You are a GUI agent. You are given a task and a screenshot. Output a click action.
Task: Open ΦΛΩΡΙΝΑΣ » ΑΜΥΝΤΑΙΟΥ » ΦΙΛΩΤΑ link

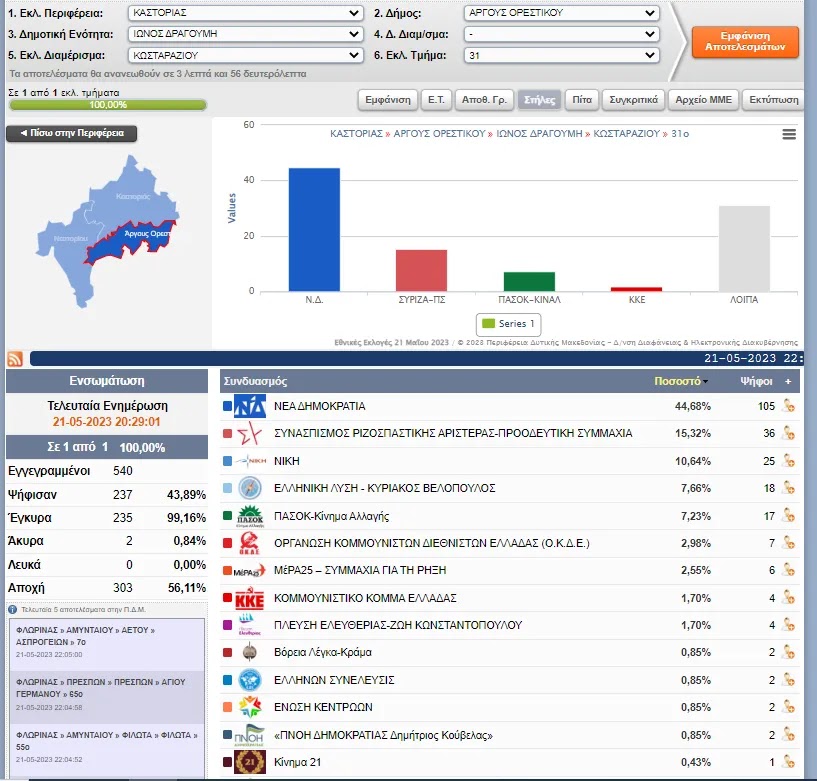click(x=107, y=741)
